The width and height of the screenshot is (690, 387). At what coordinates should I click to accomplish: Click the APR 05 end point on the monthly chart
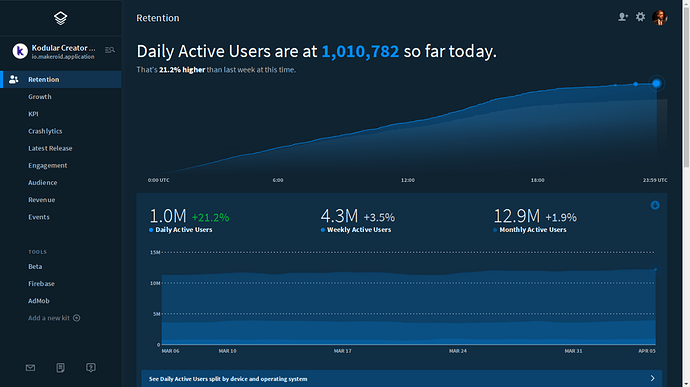[655, 269]
